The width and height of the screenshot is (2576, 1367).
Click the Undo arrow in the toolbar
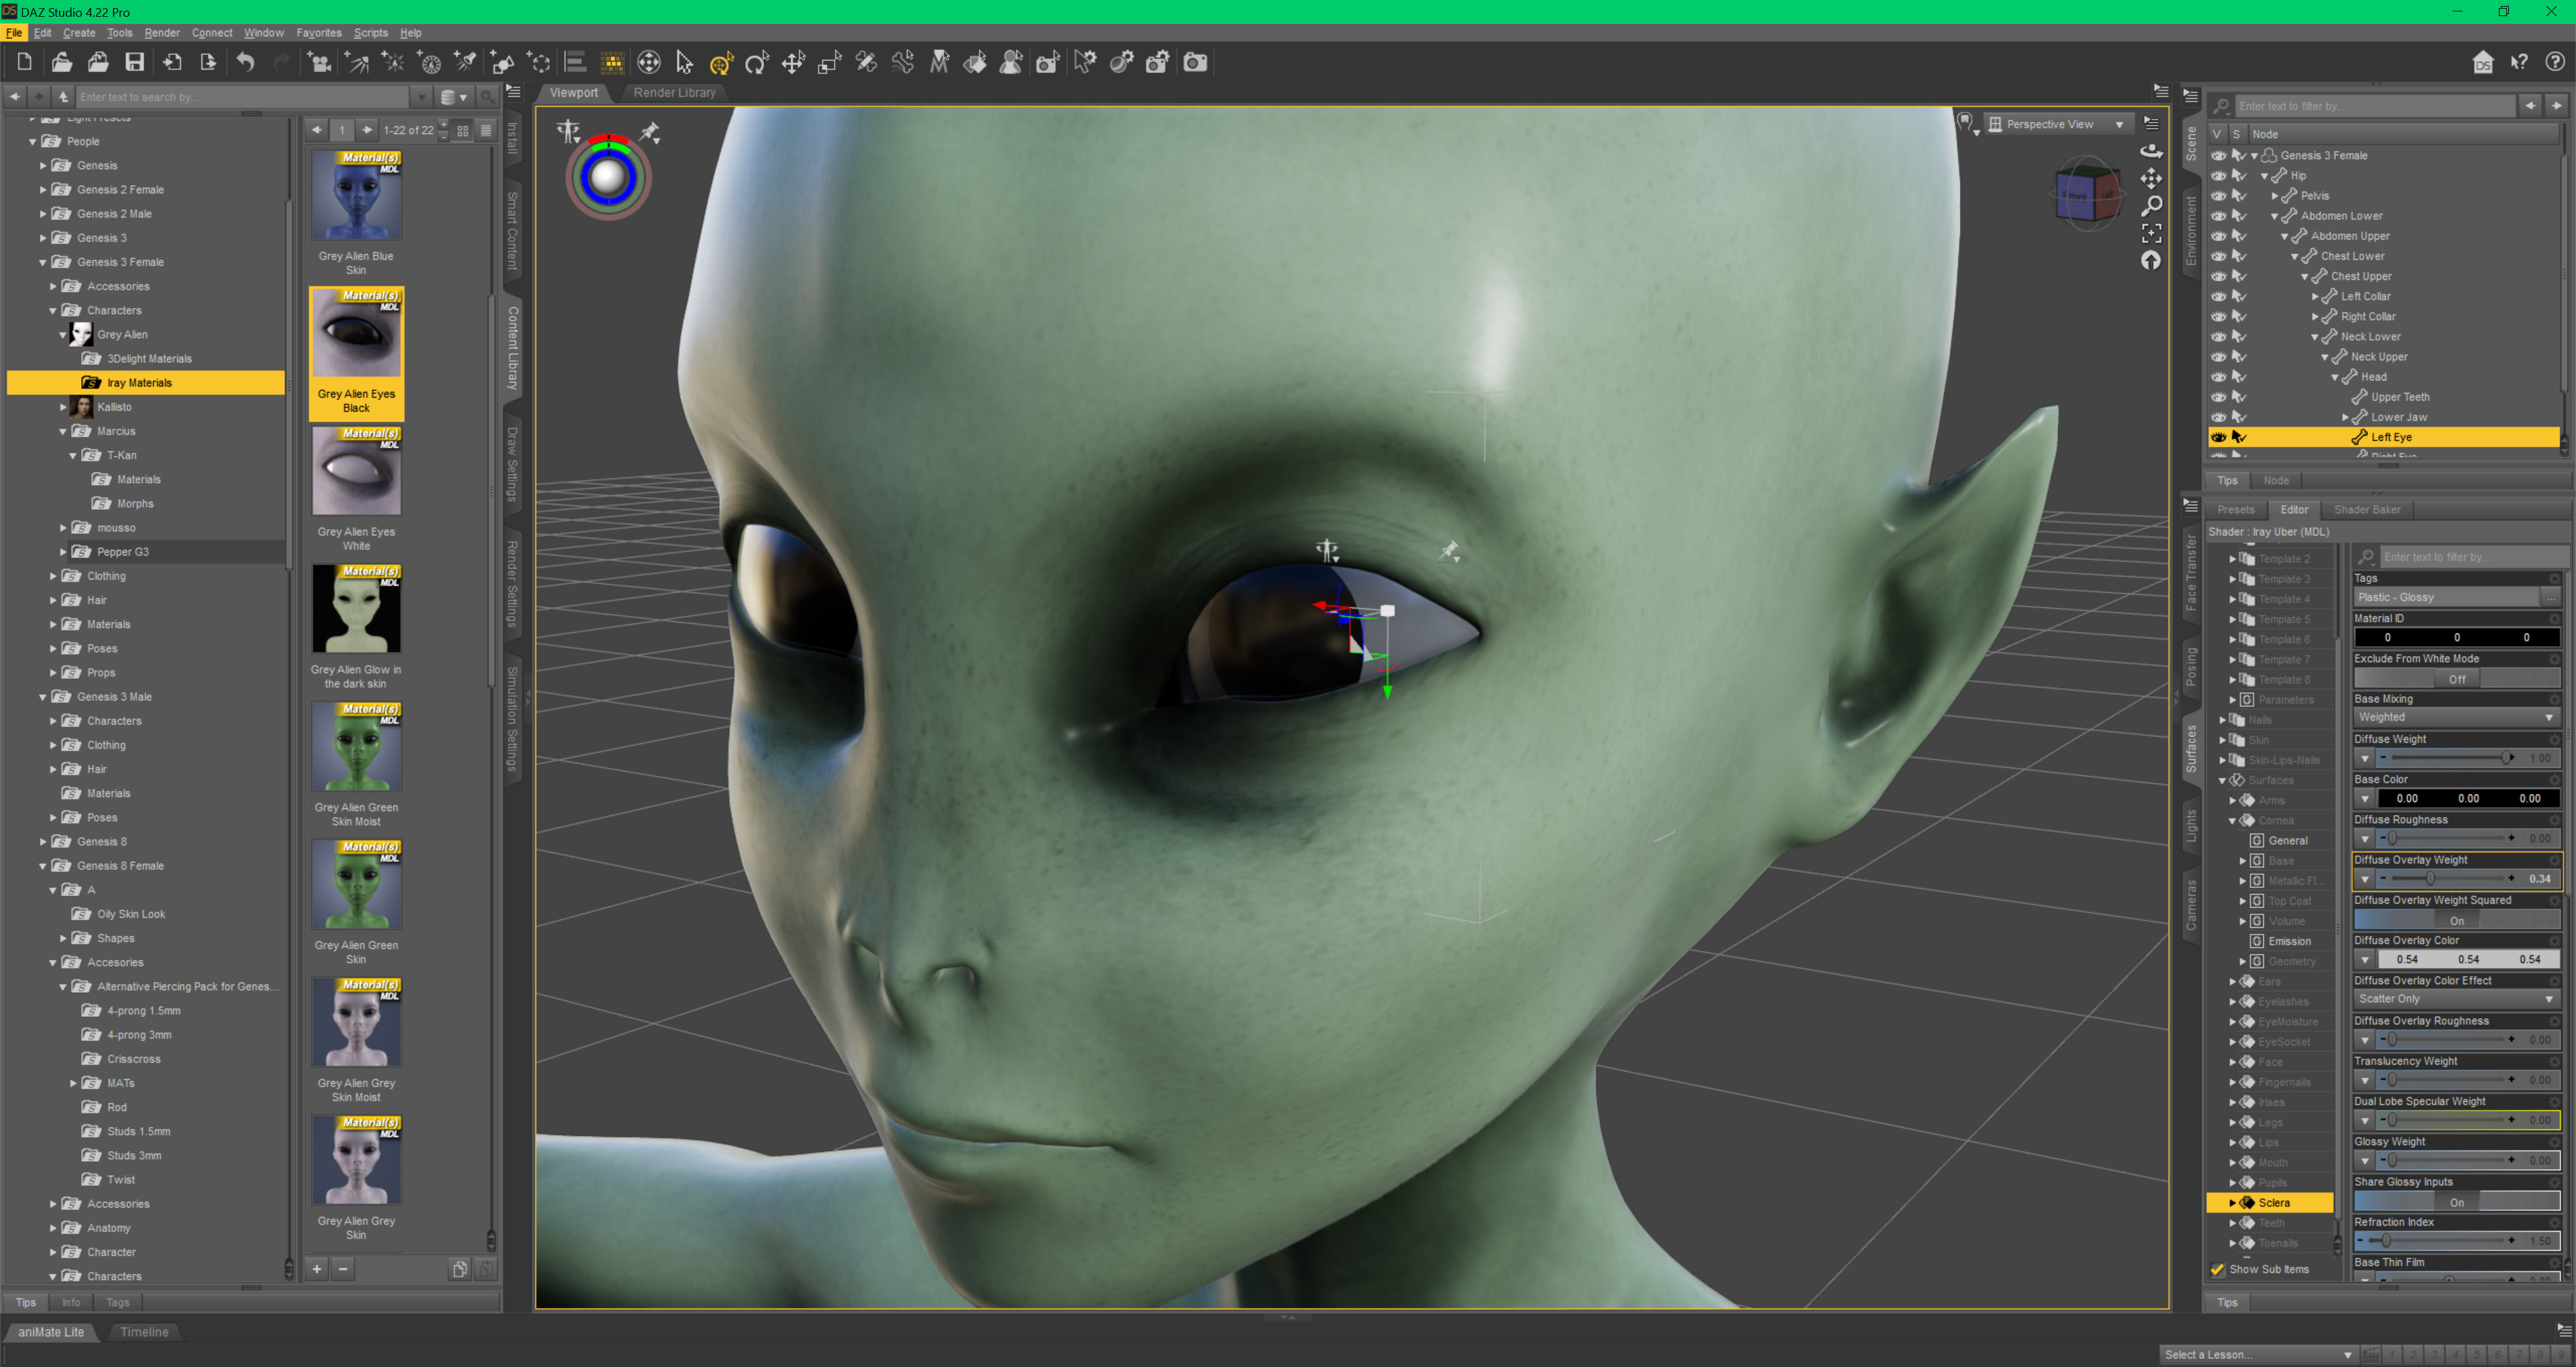pyautogui.click(x=245, y=62)
